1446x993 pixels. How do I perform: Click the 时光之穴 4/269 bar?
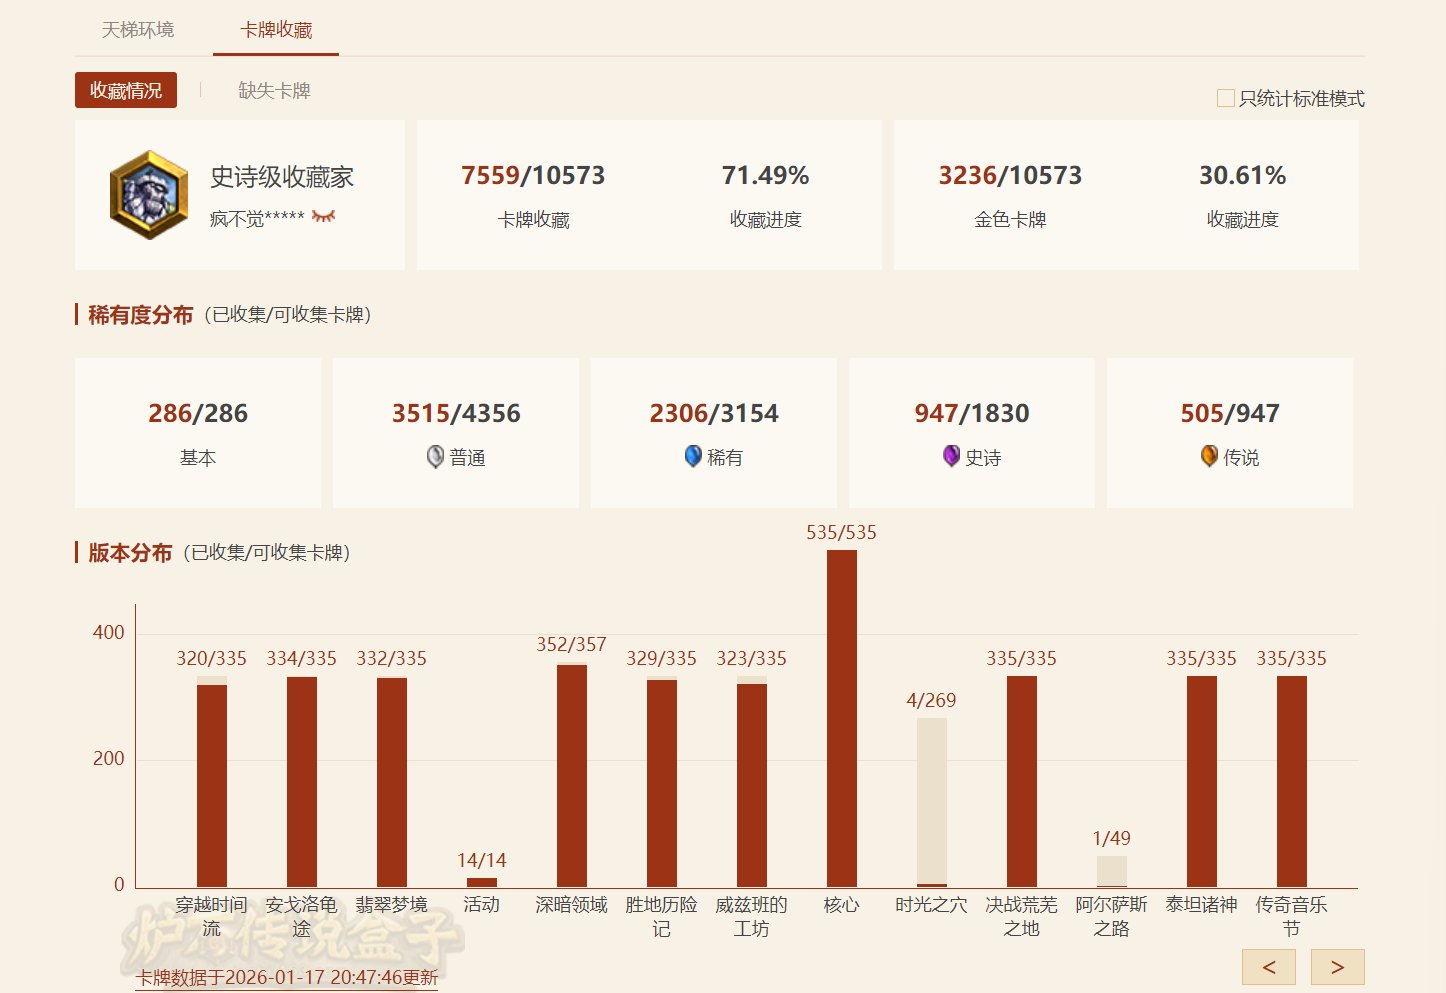pos(931,802)
